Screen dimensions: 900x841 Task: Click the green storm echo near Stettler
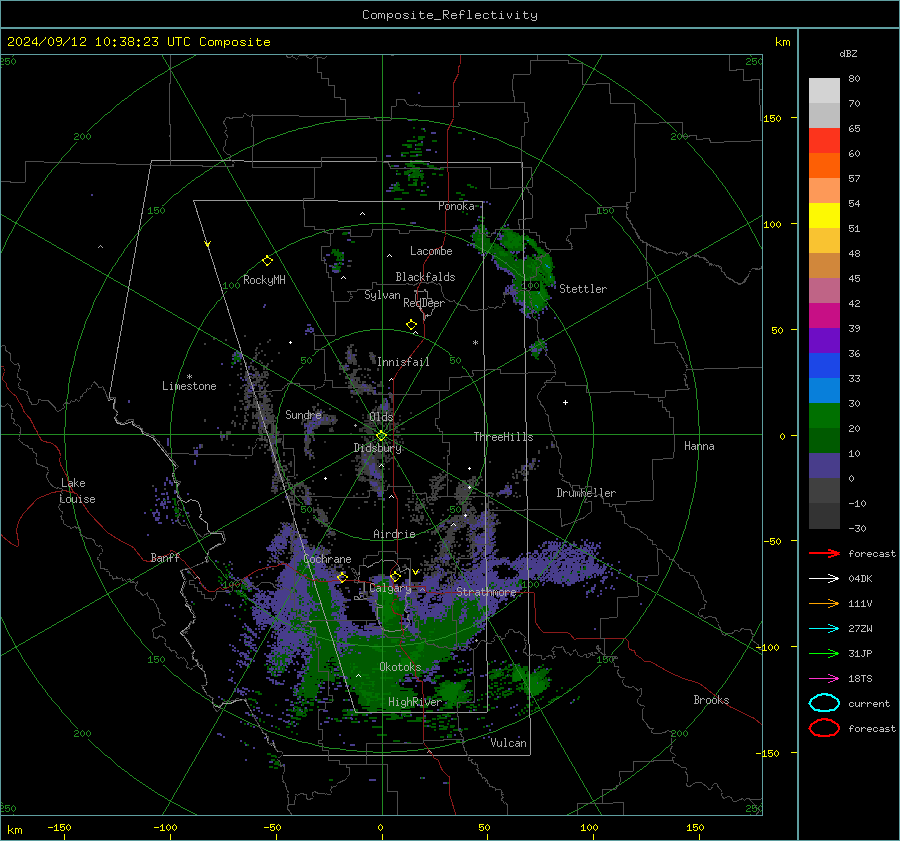click(x=525, y=269)
